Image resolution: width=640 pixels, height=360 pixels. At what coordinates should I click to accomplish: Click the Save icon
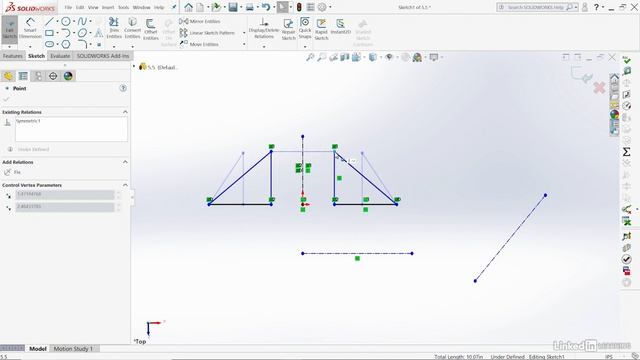pyautogui.click(x=233, y=7)
